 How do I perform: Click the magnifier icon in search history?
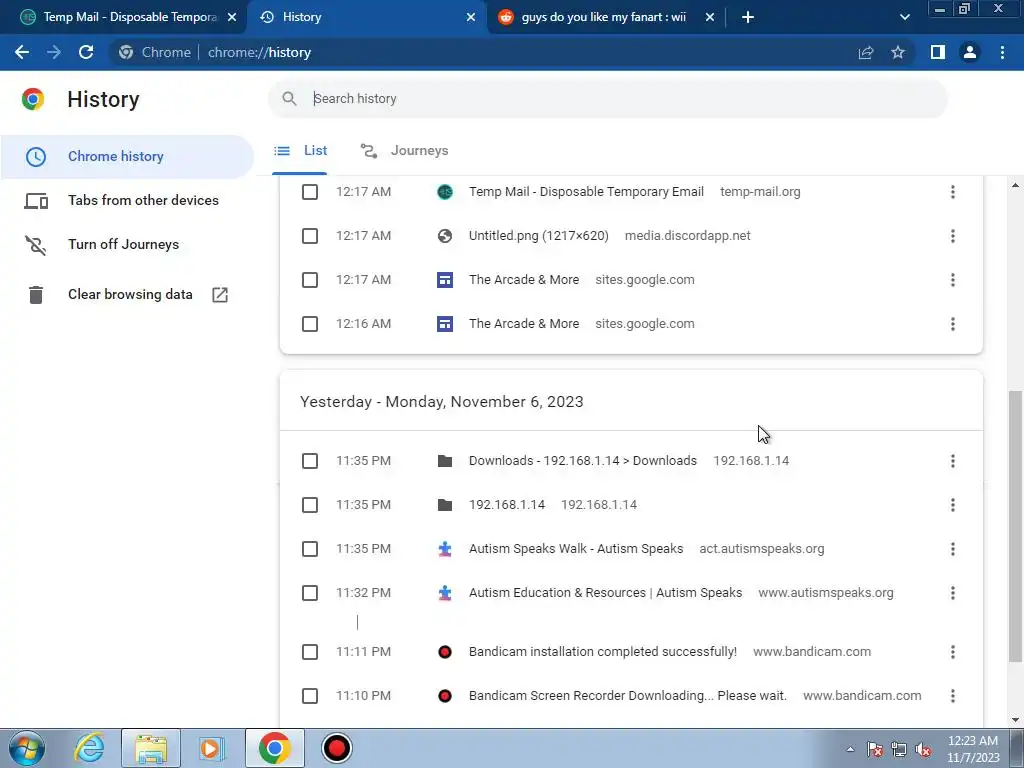[289, 99]
